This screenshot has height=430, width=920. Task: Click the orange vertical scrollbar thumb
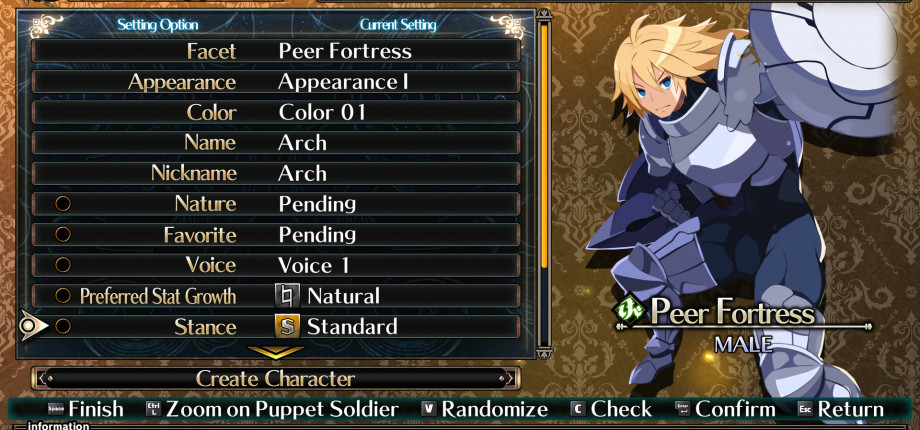pyautogui.click(x=544, y=144)
